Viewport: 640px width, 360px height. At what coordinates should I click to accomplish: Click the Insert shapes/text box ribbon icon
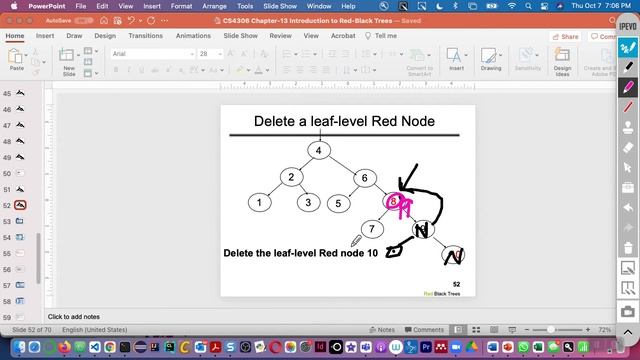tap(453, 55)
